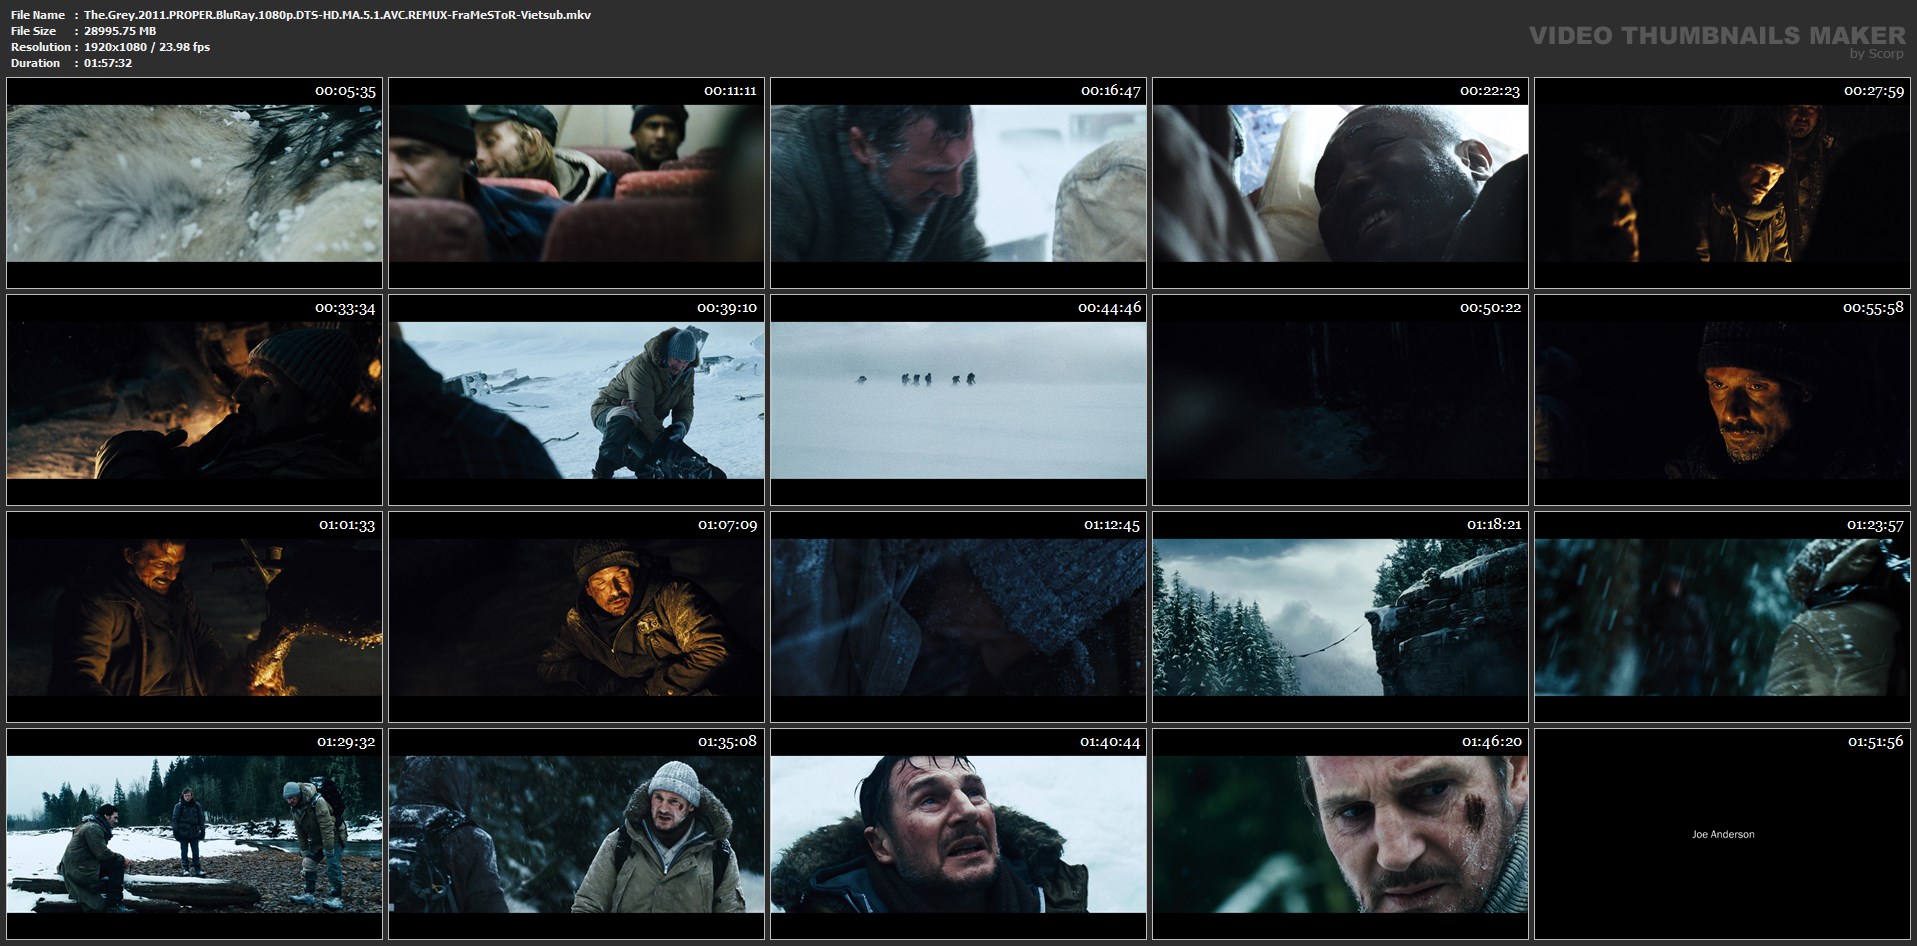Click the 00:27:59 timestamp label
1917x946 pixels.
pos(1873,91)
